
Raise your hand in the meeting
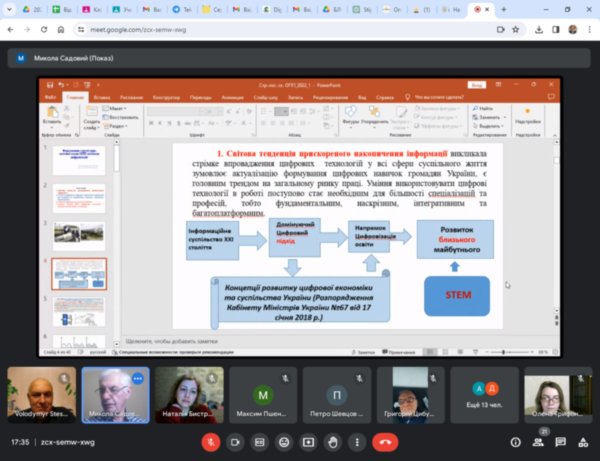333,441
